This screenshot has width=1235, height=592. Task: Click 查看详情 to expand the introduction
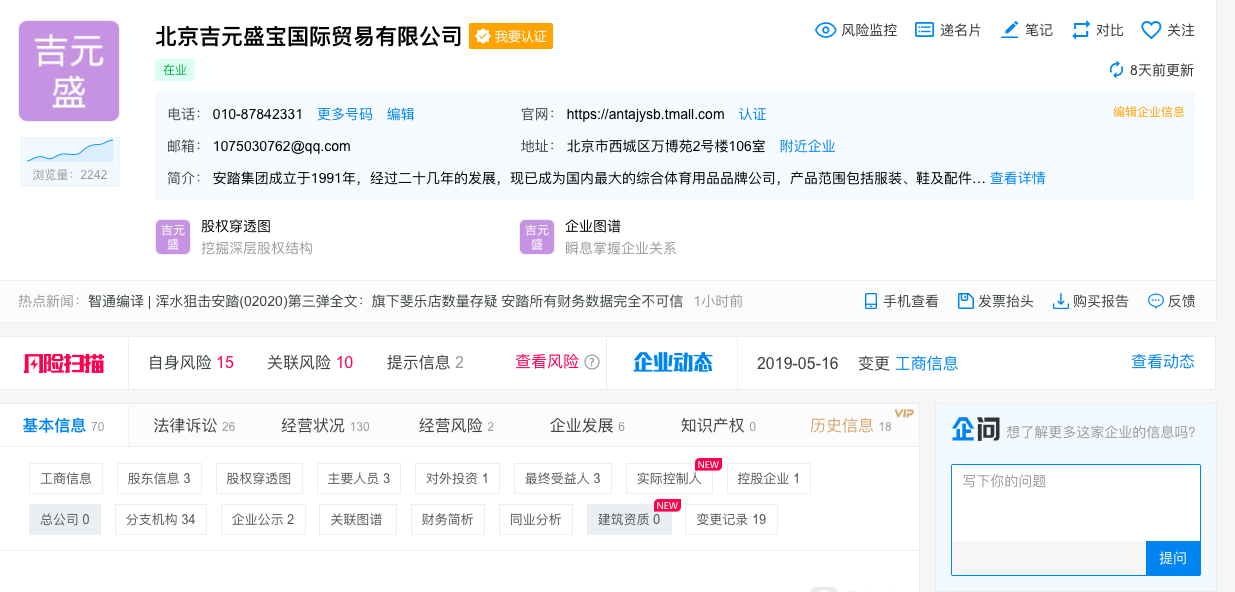(1018, 178)
